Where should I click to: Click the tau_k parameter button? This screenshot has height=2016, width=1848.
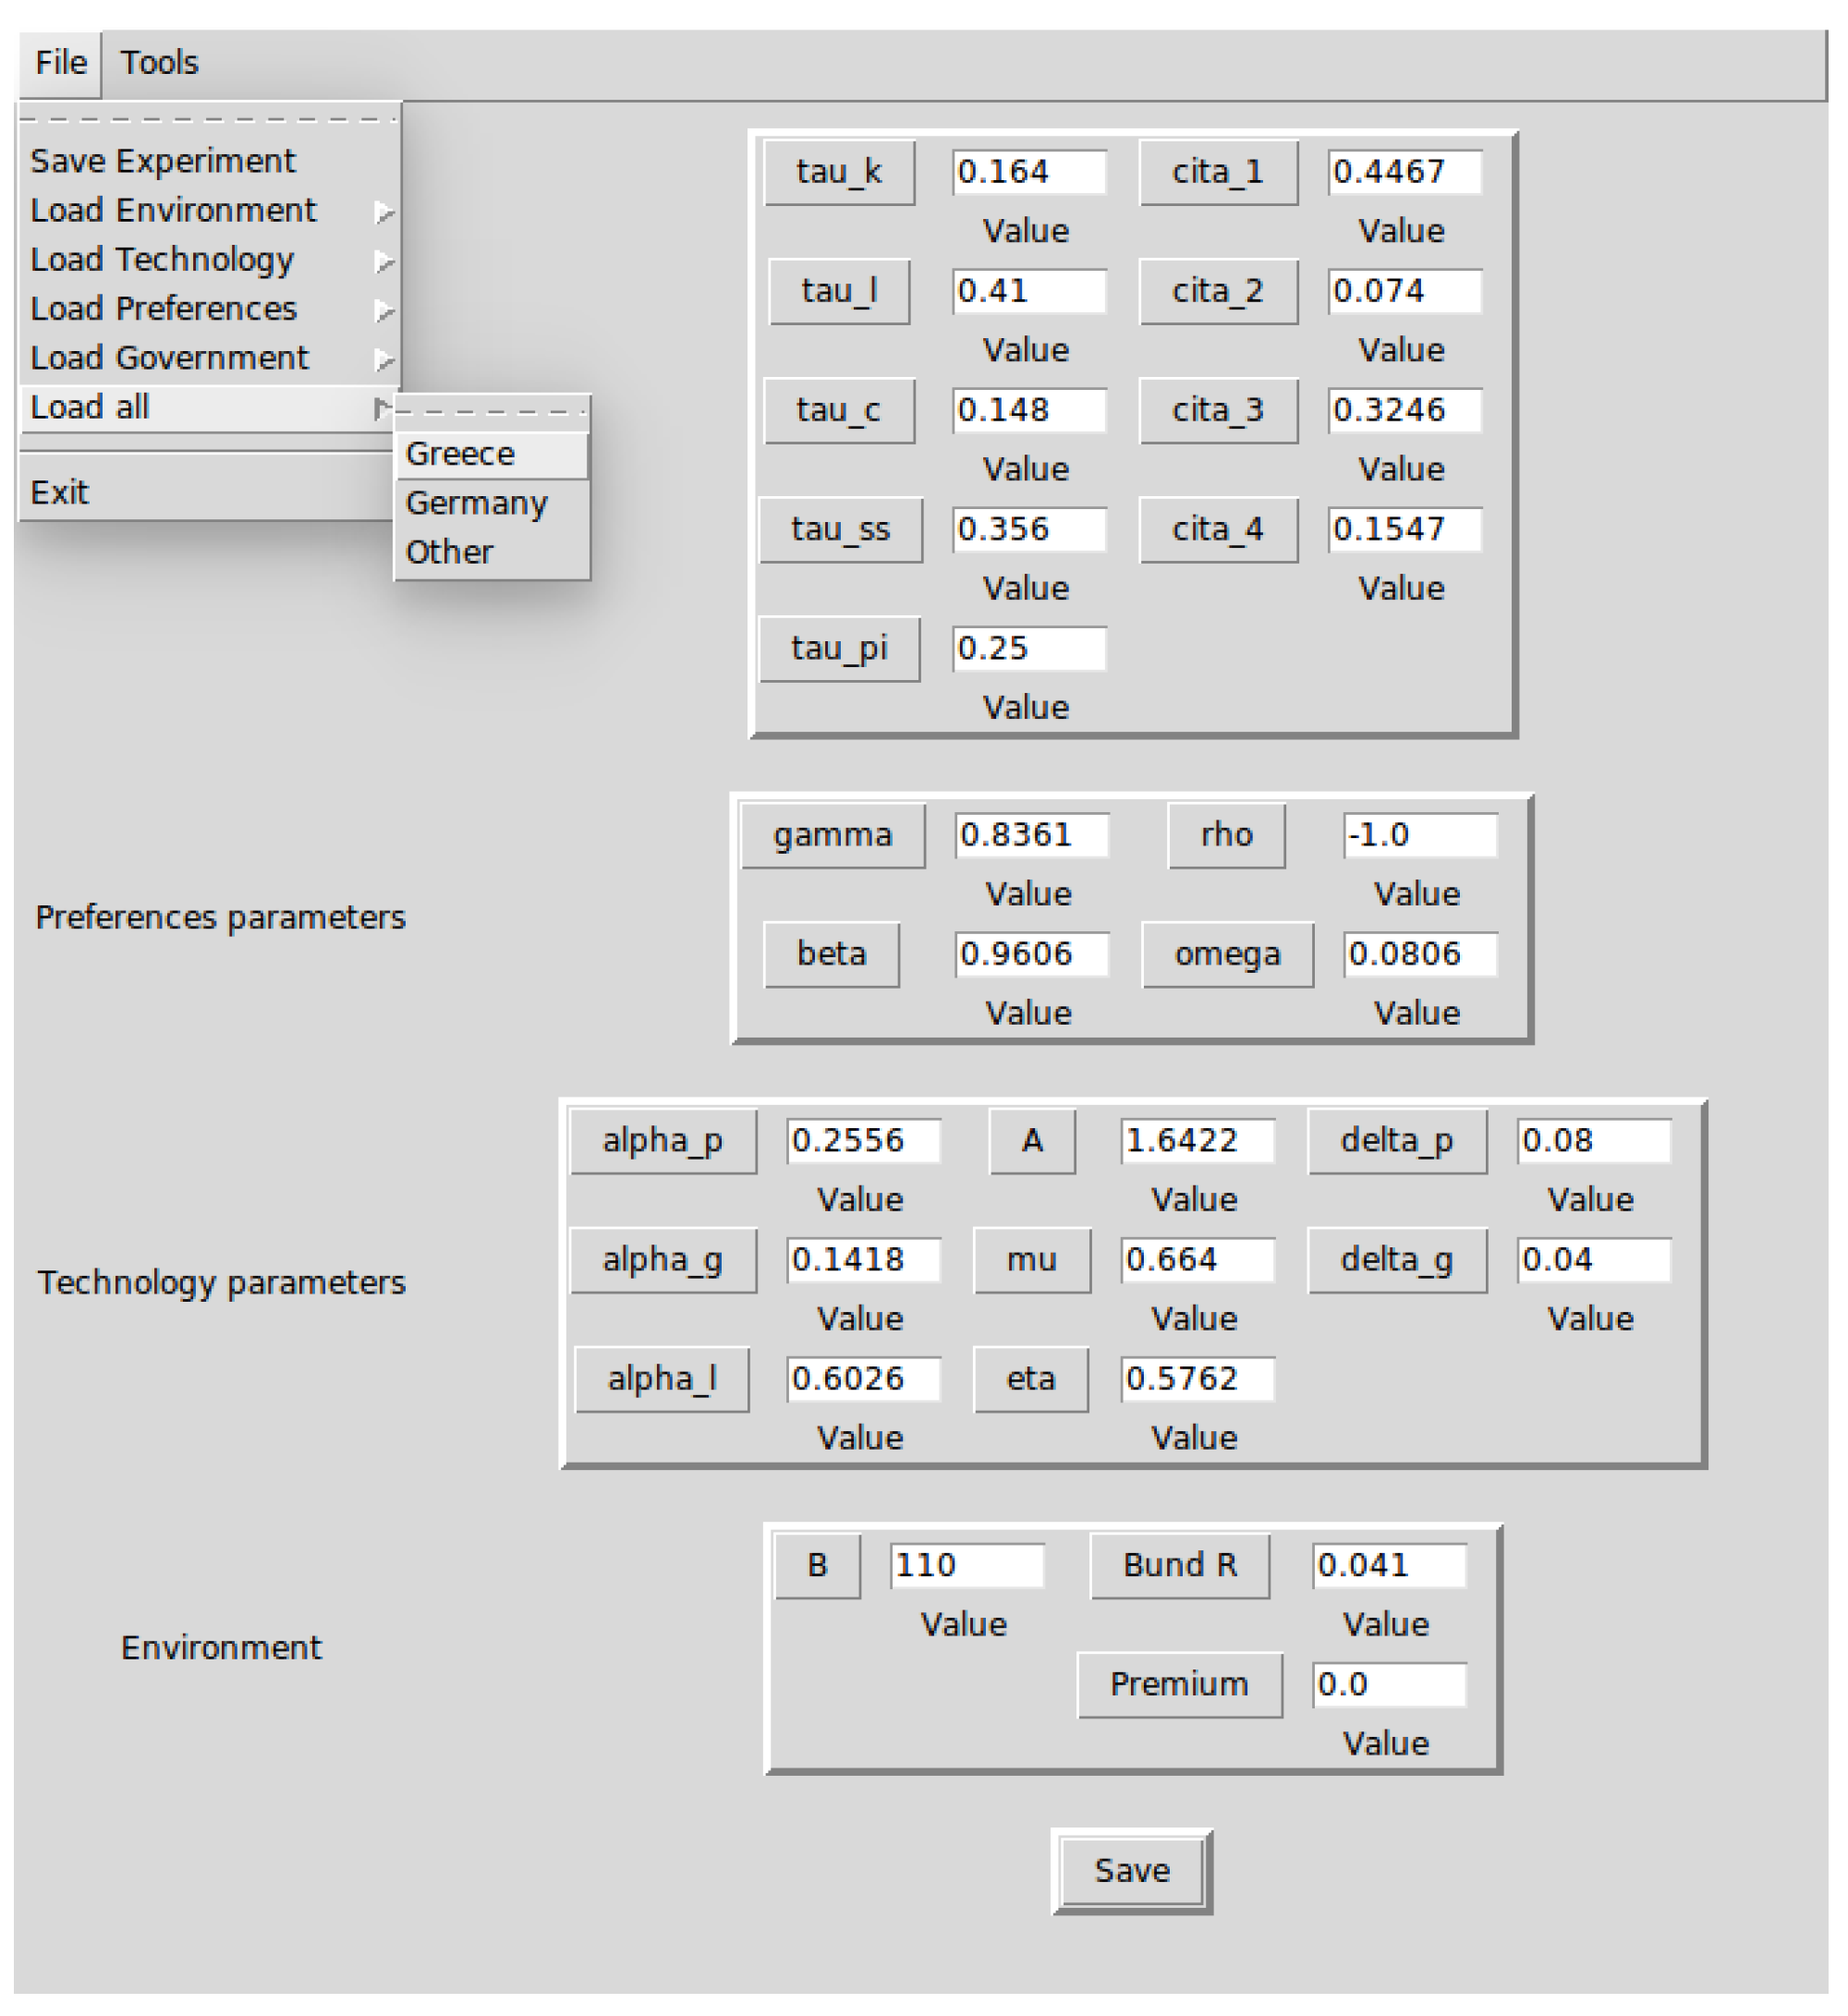pyautogui.click(x=839, y=172)
